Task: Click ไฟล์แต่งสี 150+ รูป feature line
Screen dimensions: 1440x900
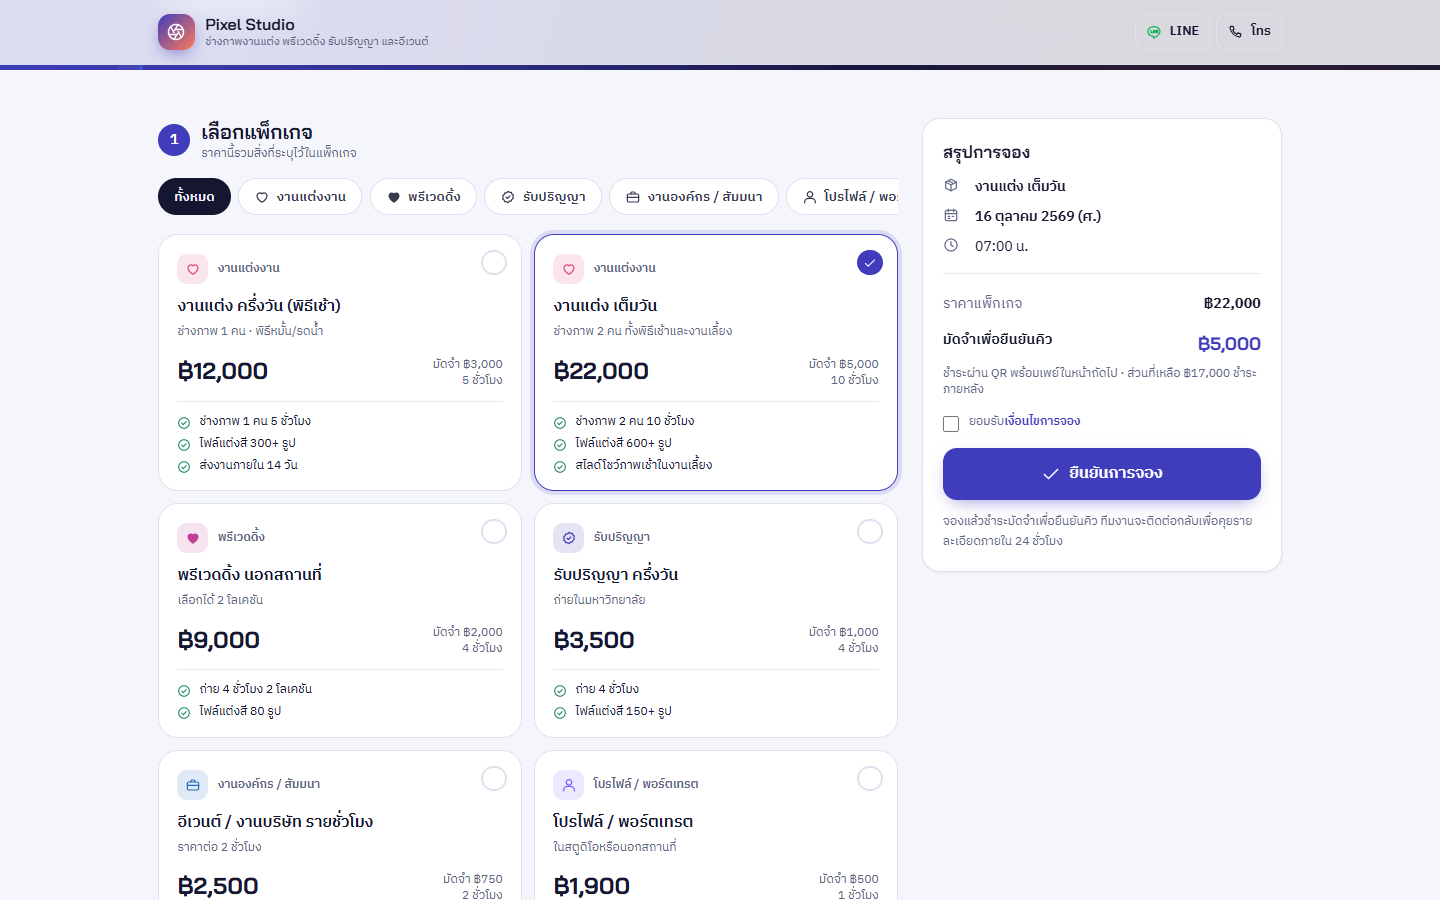Action: (623, 712)
